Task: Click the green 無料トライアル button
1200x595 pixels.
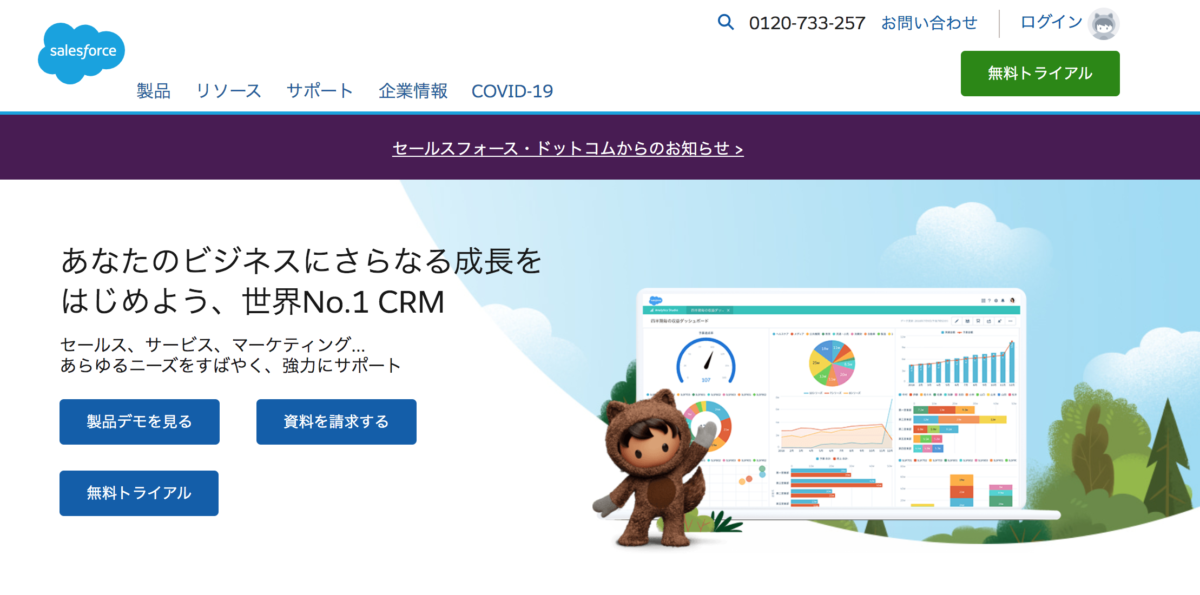Action: [1040, 73]
